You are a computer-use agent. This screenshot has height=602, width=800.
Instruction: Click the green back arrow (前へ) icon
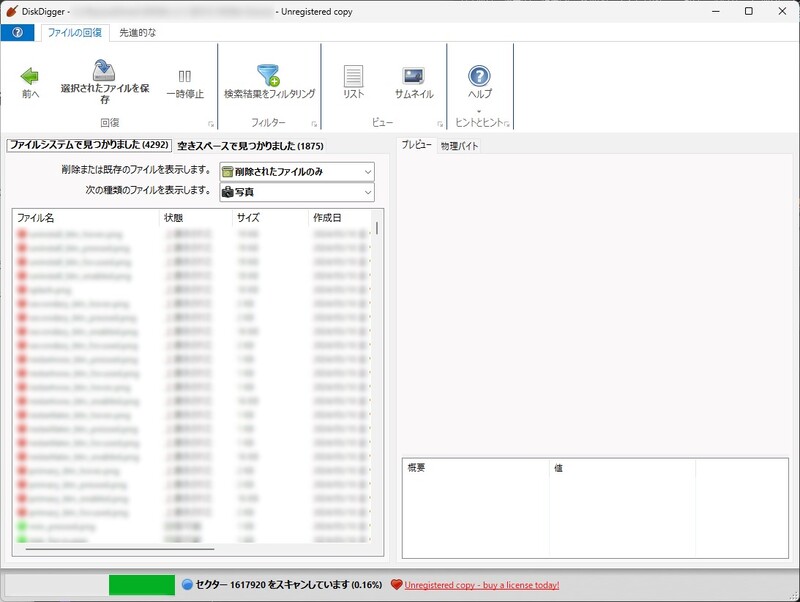pyautogui.click(x=27, y=80)
